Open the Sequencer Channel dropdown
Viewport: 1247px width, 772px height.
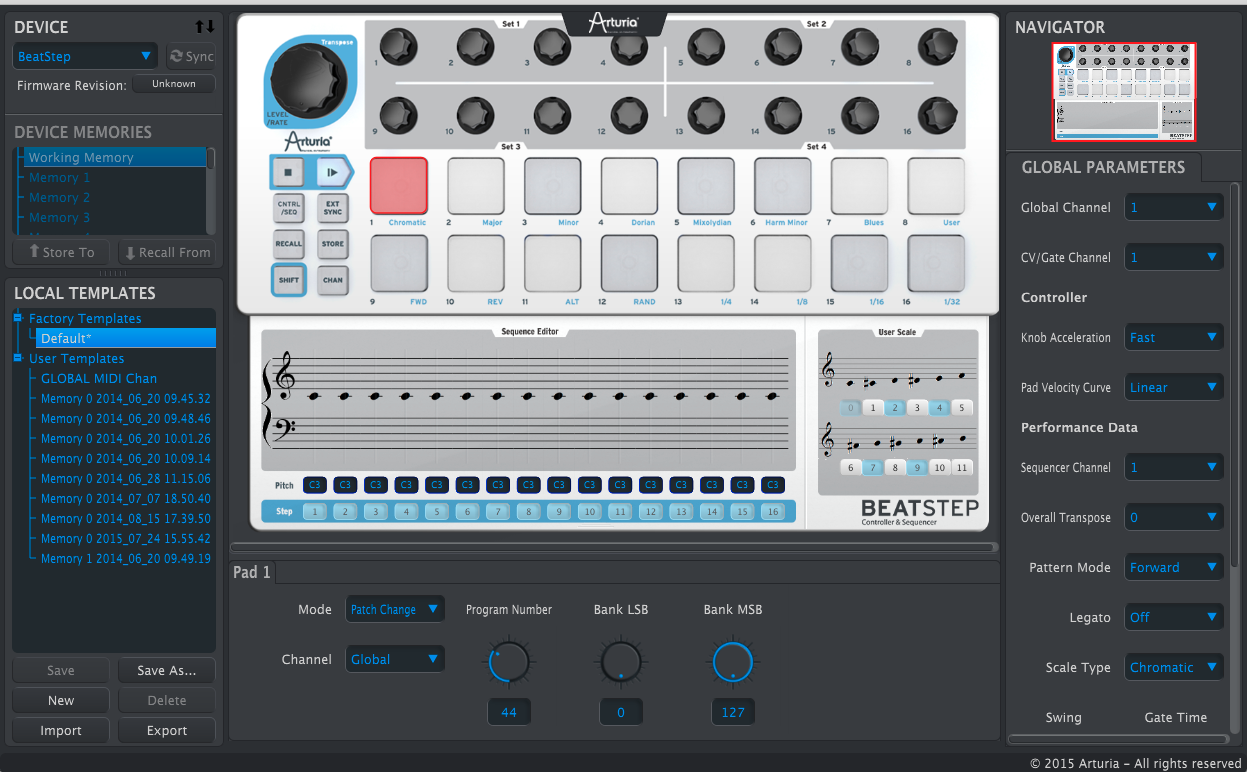[x=1174, y=467]
